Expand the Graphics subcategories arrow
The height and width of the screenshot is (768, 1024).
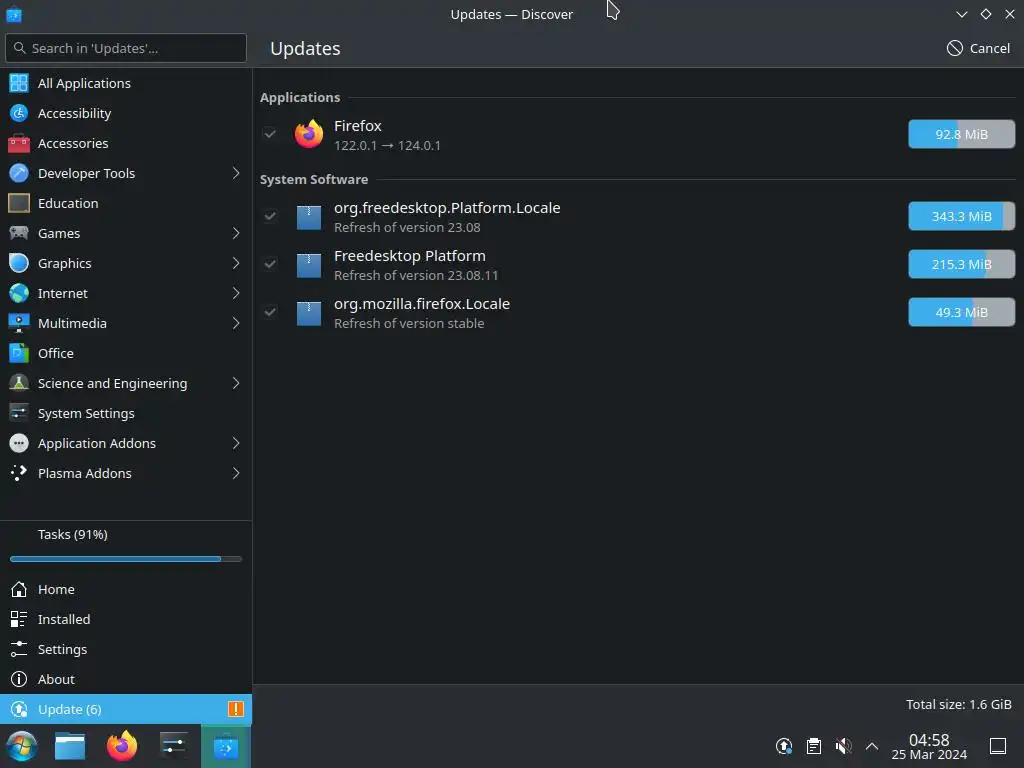coord(236,263)
